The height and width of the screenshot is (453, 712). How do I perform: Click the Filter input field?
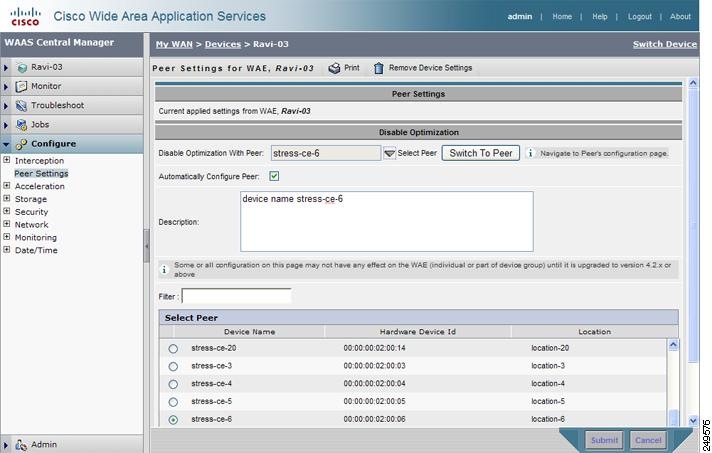[x=236, y=296]
